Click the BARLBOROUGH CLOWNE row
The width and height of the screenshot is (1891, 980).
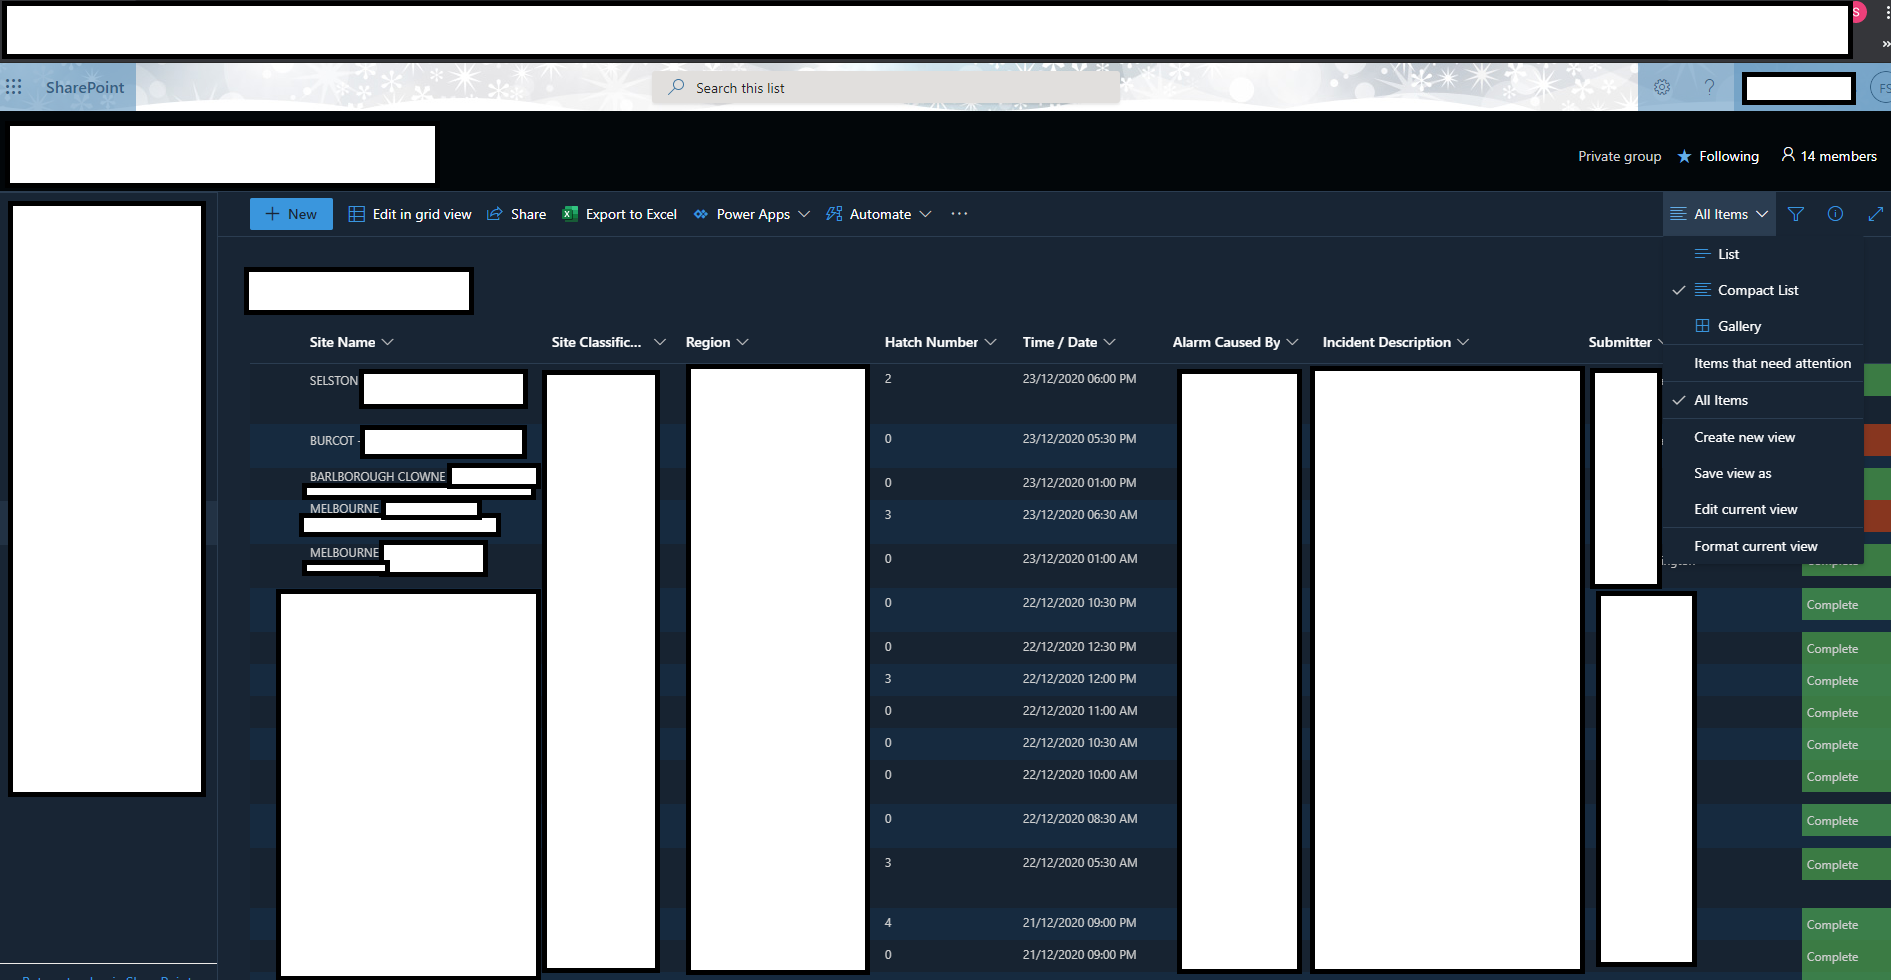377,477
